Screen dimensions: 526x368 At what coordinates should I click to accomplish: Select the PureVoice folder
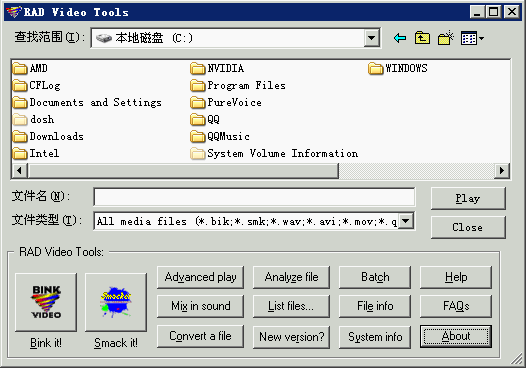226,102
